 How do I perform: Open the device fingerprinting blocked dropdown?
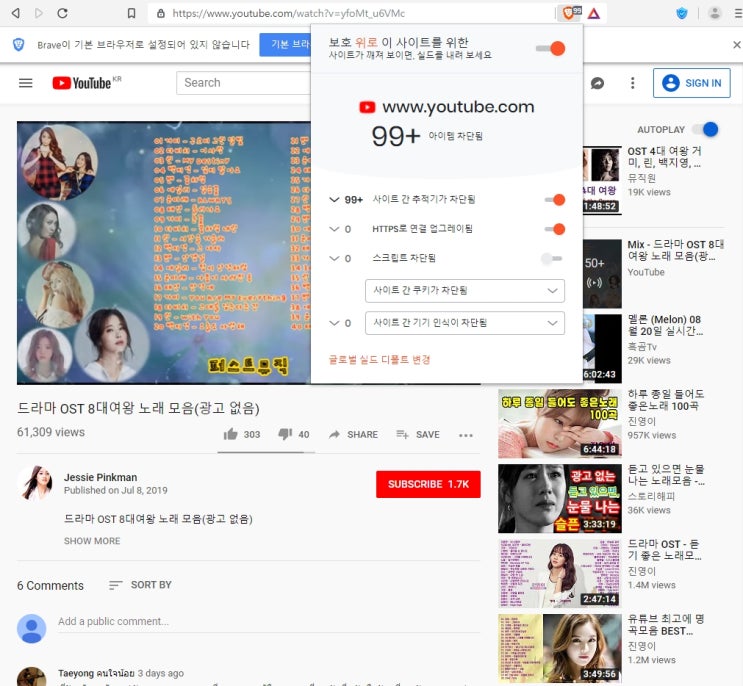click(x=465, y=323)
